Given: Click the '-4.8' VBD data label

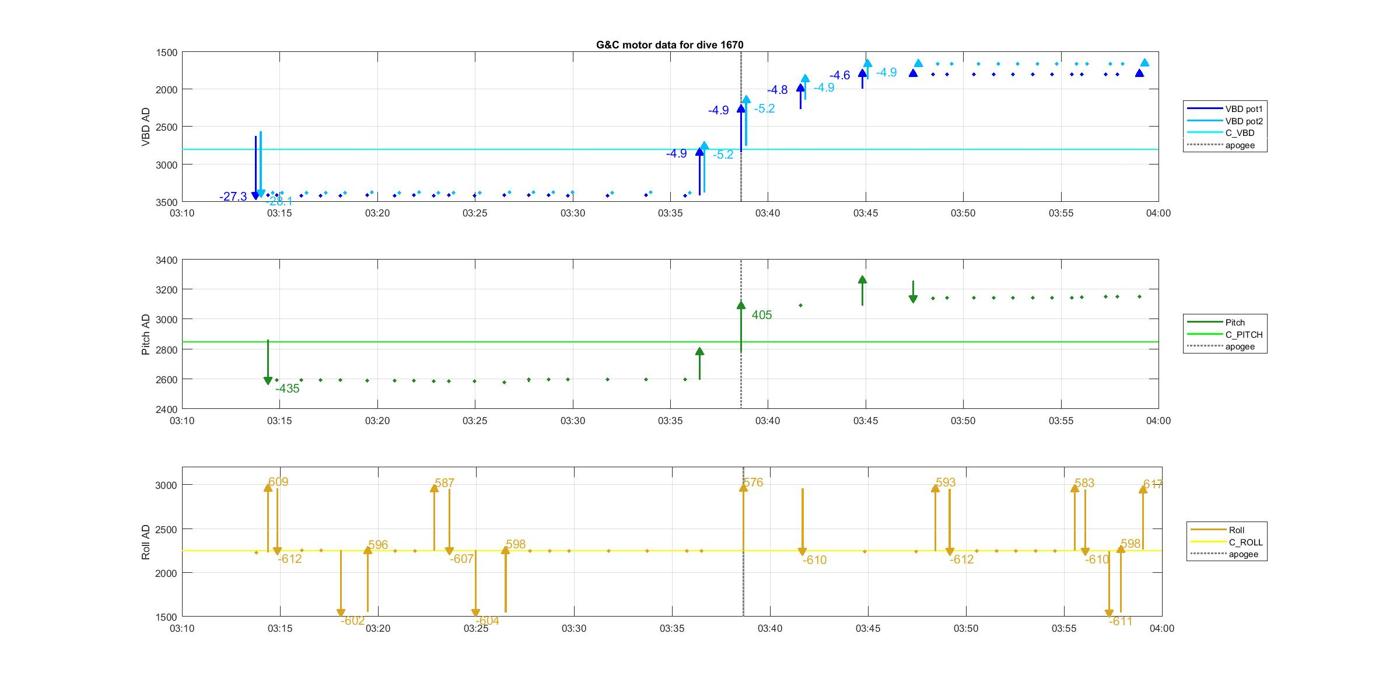Looking at the screenshot, I should (778, 90).
